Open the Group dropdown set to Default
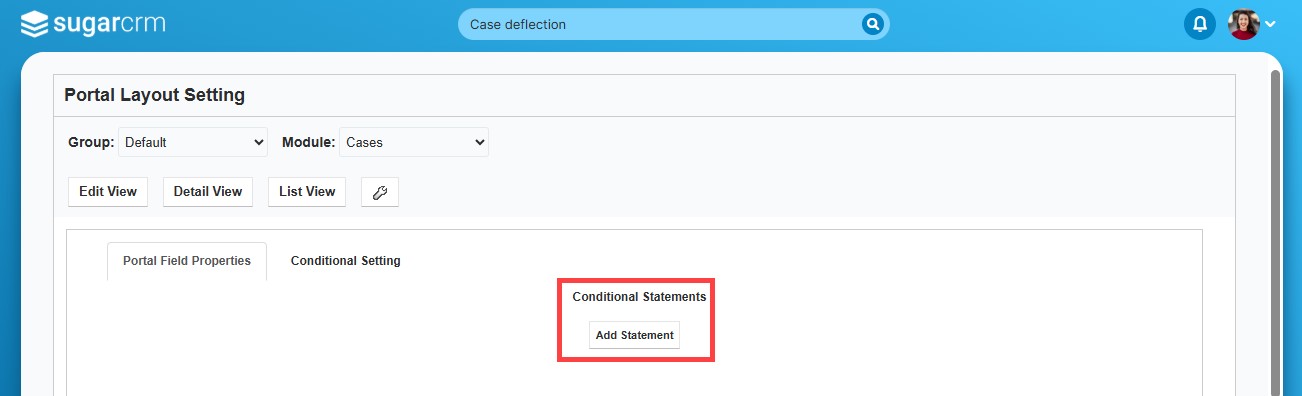 click(x=193, y=142)
